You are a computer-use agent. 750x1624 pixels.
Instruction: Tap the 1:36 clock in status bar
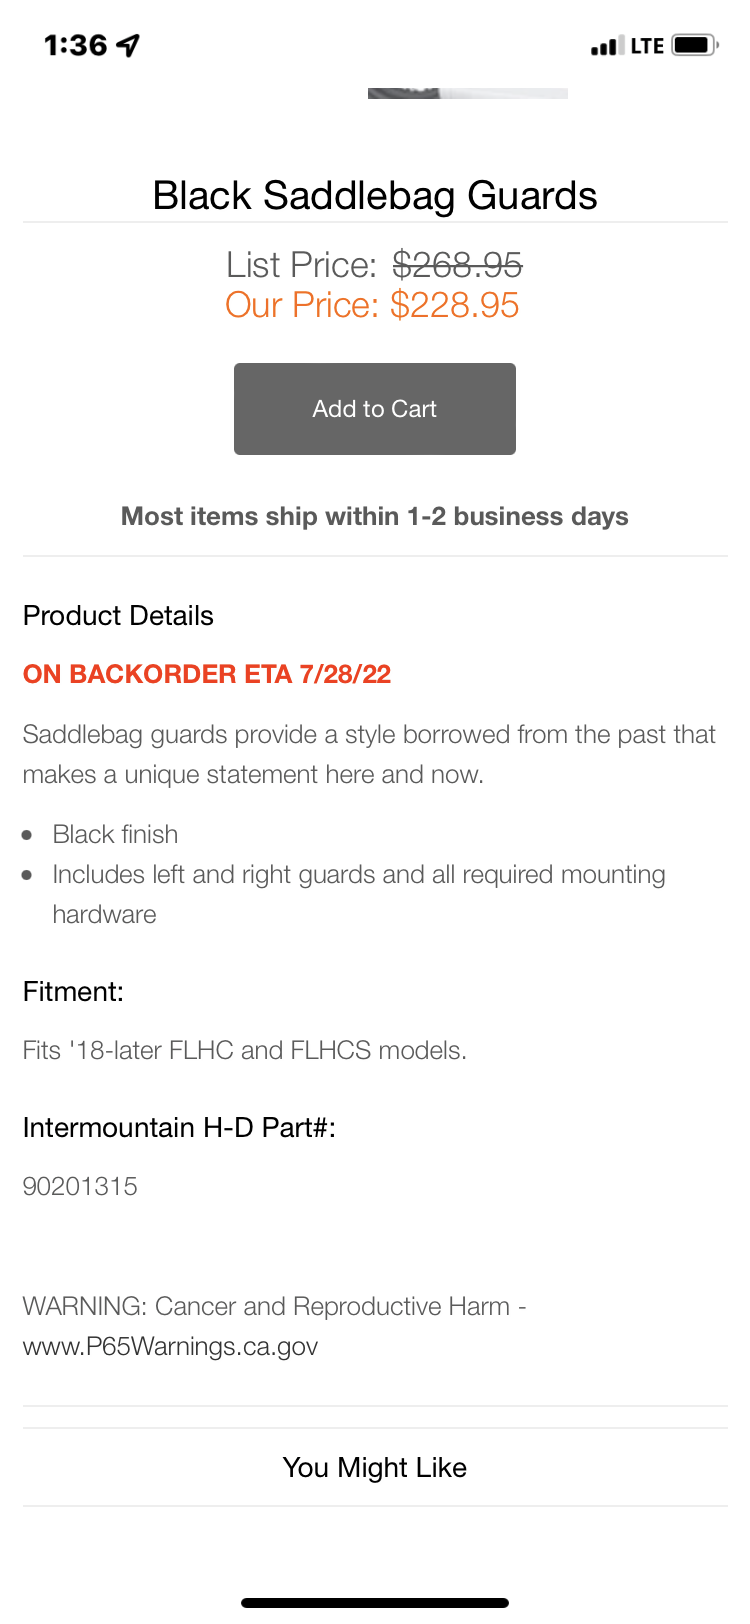(75, 45)
